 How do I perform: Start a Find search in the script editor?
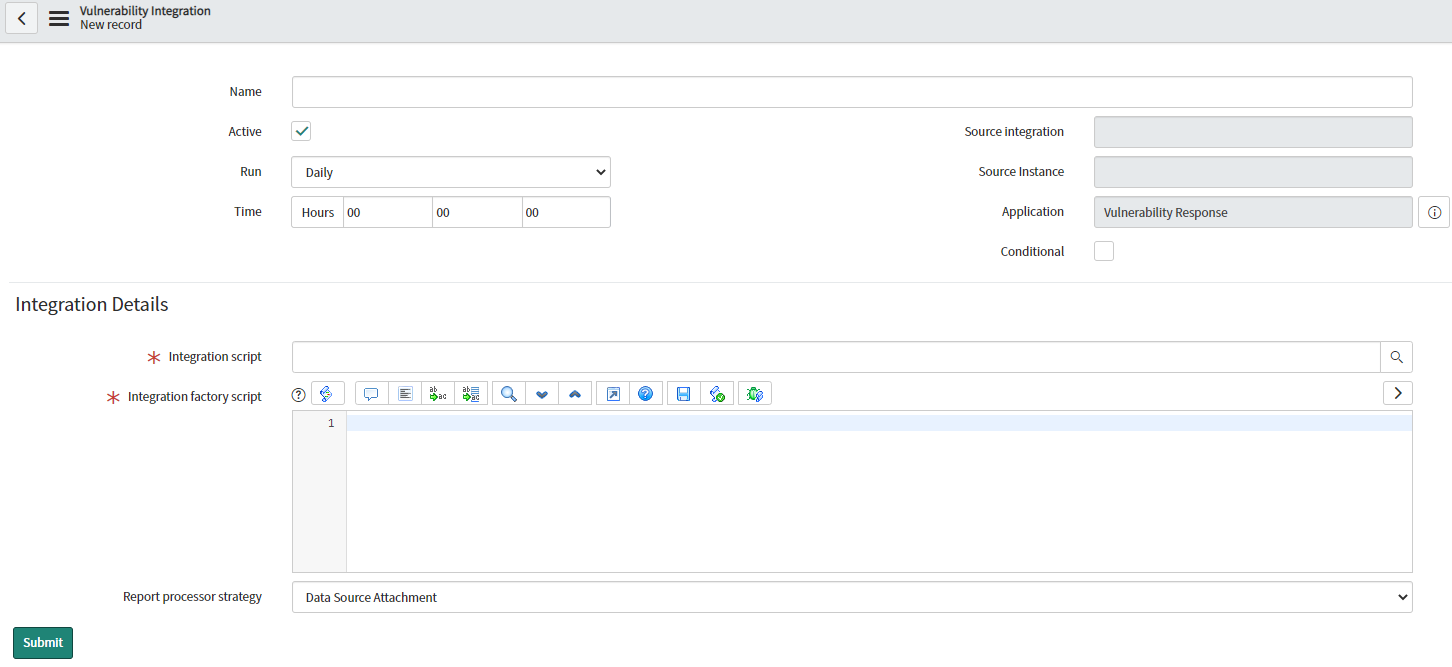pyautogui.click(x=508, y=393)
